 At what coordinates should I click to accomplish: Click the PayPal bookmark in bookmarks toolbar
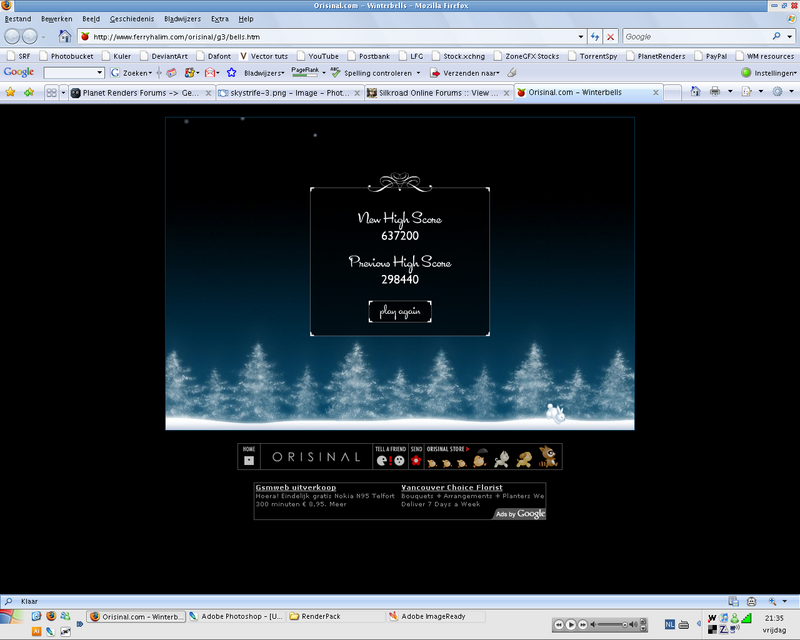[x=711, y=56]
